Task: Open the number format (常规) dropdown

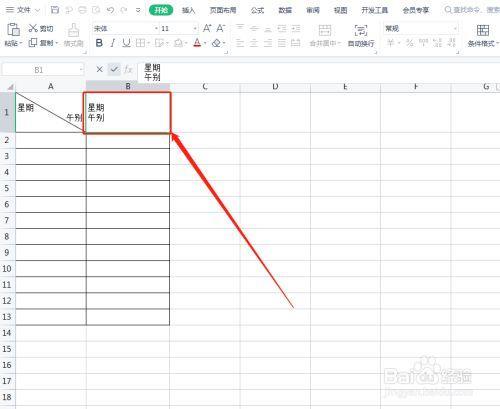Action: click(x=455, y=29)
